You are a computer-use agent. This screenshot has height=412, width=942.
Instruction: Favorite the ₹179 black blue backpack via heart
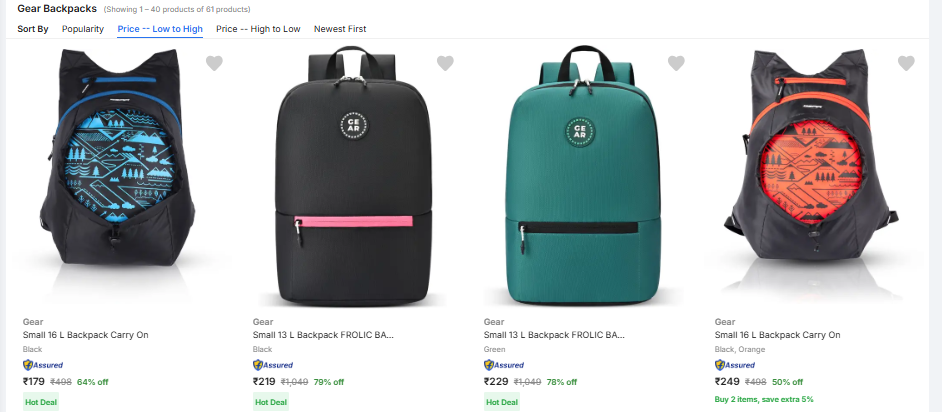(214, 63)
